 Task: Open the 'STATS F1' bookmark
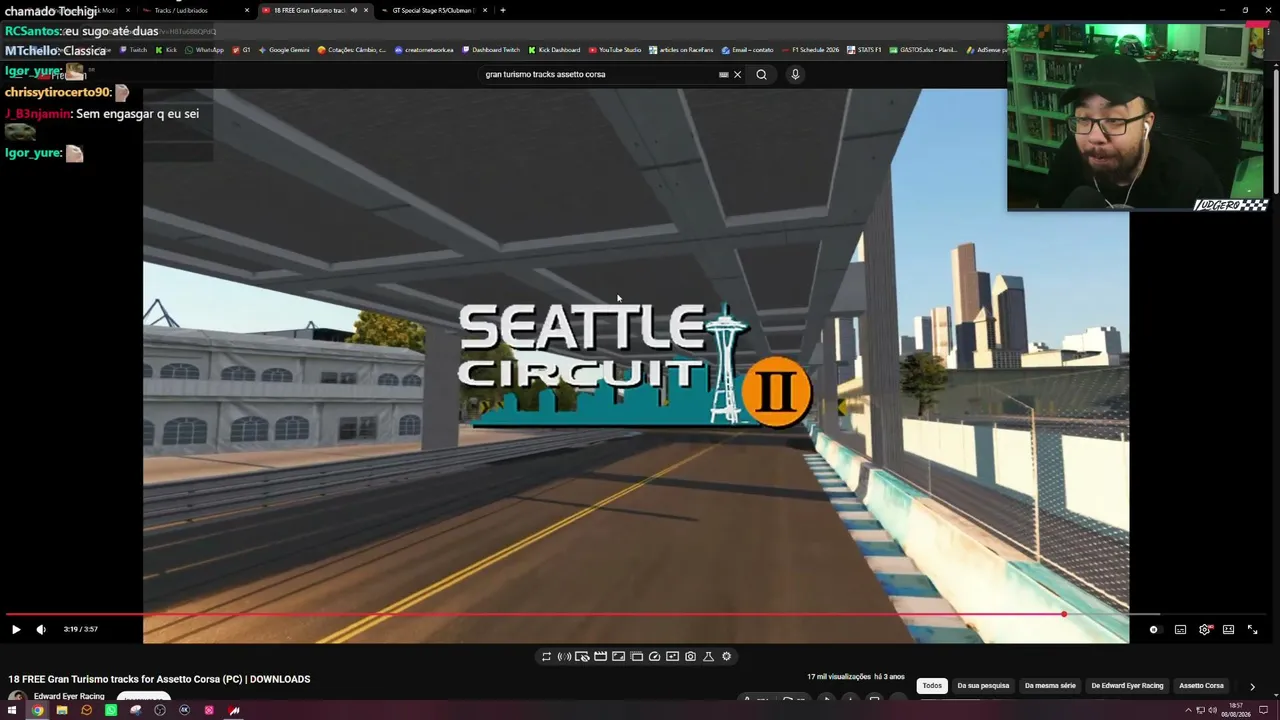pyautogui.click(x=863, y=50)
